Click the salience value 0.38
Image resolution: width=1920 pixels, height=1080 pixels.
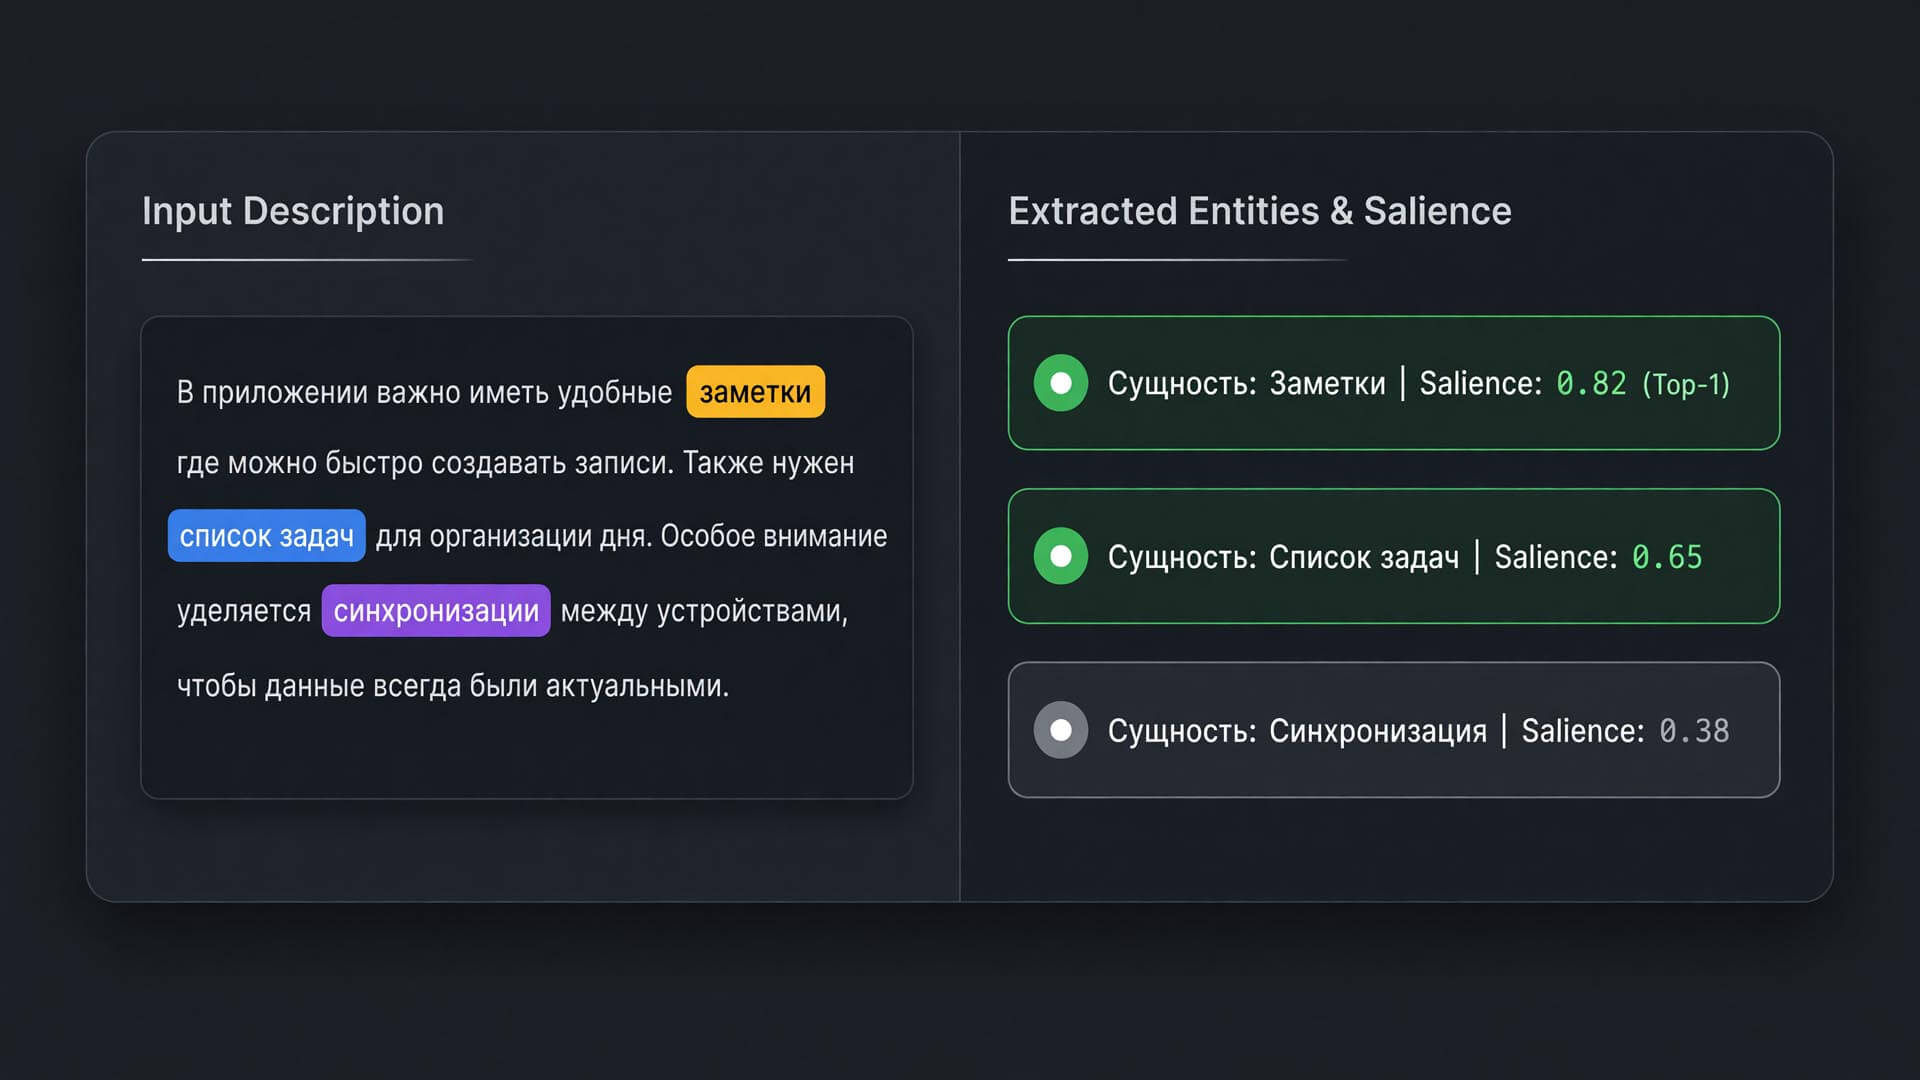[x=1694, y=731]
